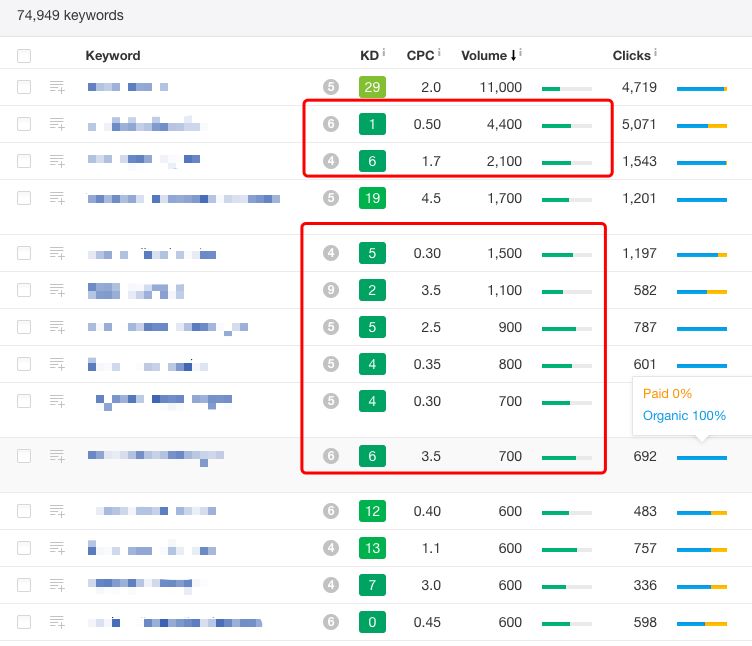Viewport: 752px width, 646px height.
Task: Click the CPC column header
Action: click(420, 56)
